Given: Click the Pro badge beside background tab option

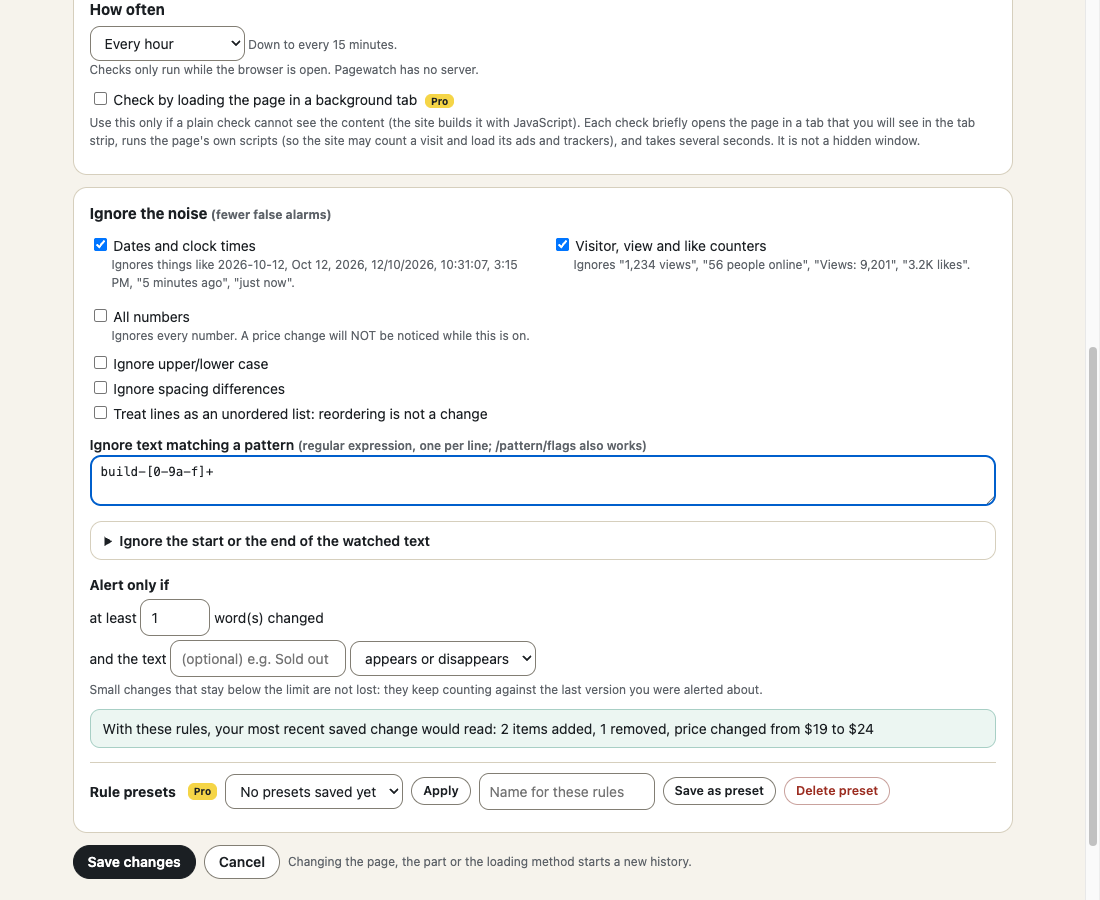Looking at the screenshot, I should click(x=439, y=101).
